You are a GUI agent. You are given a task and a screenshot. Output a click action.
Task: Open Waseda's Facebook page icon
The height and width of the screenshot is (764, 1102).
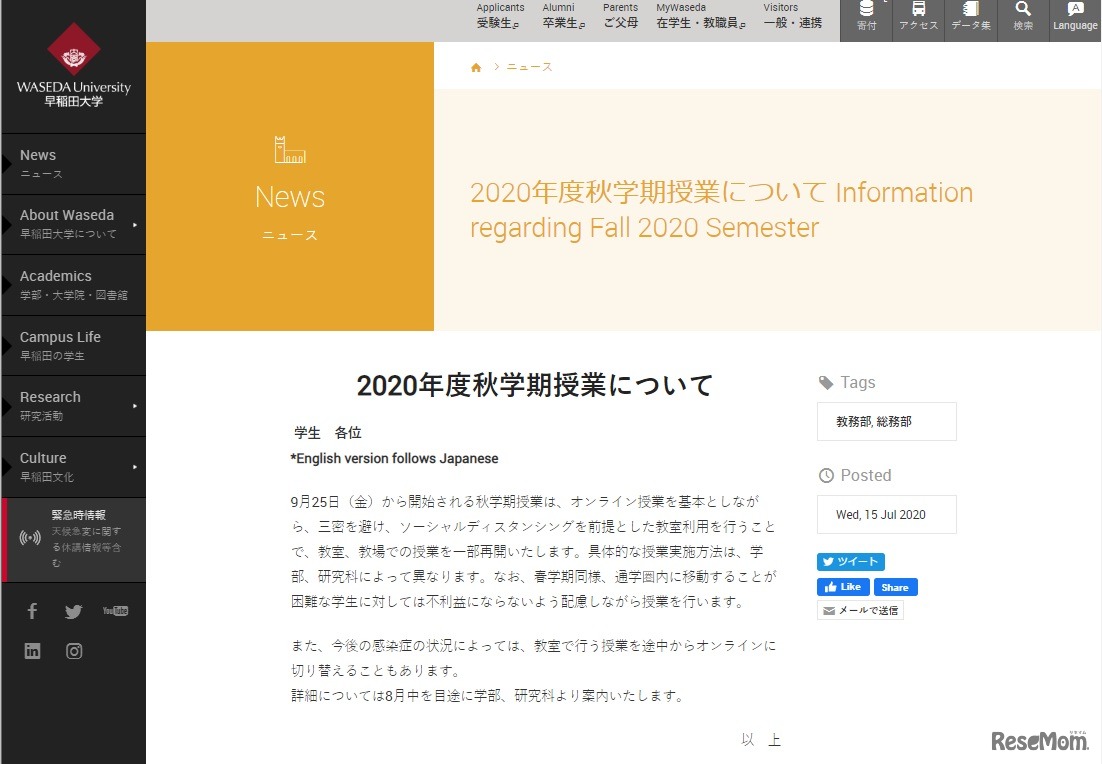coord(32,611)
